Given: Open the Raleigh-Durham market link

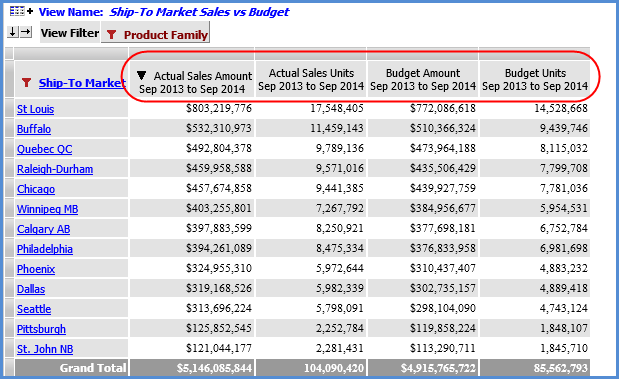Looking at the screenshot, I should pos(55,169).
